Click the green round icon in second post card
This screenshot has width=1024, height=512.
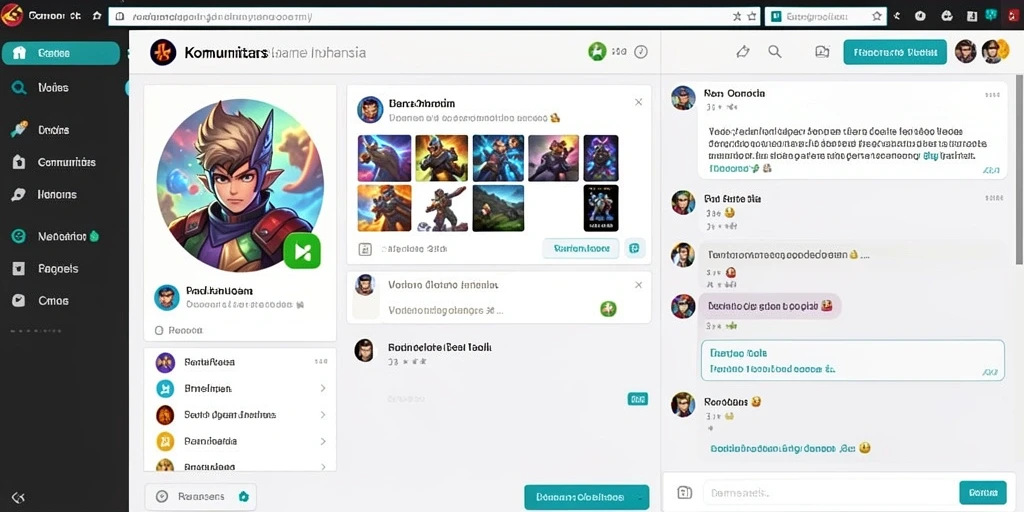pos(608,309)
